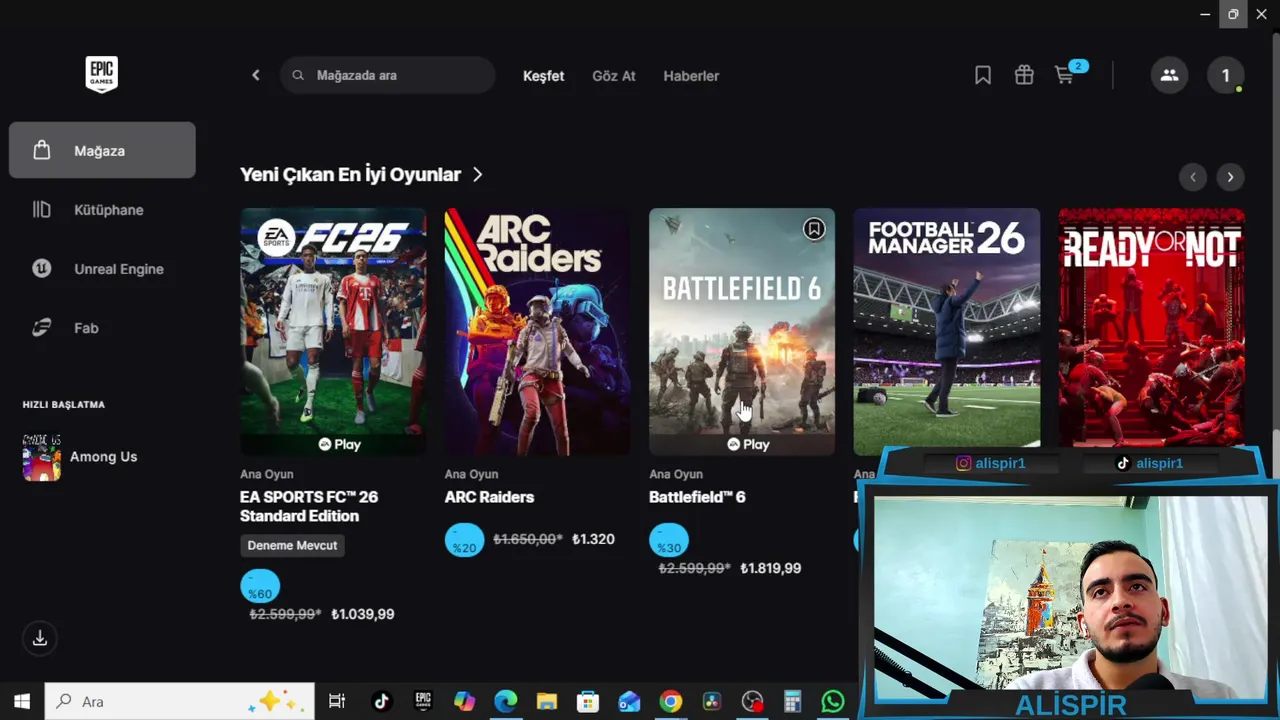Click the alispir1 Instagram handle overlay
The width and height of the screenshot is (1280, 720).
coord(990,463)
